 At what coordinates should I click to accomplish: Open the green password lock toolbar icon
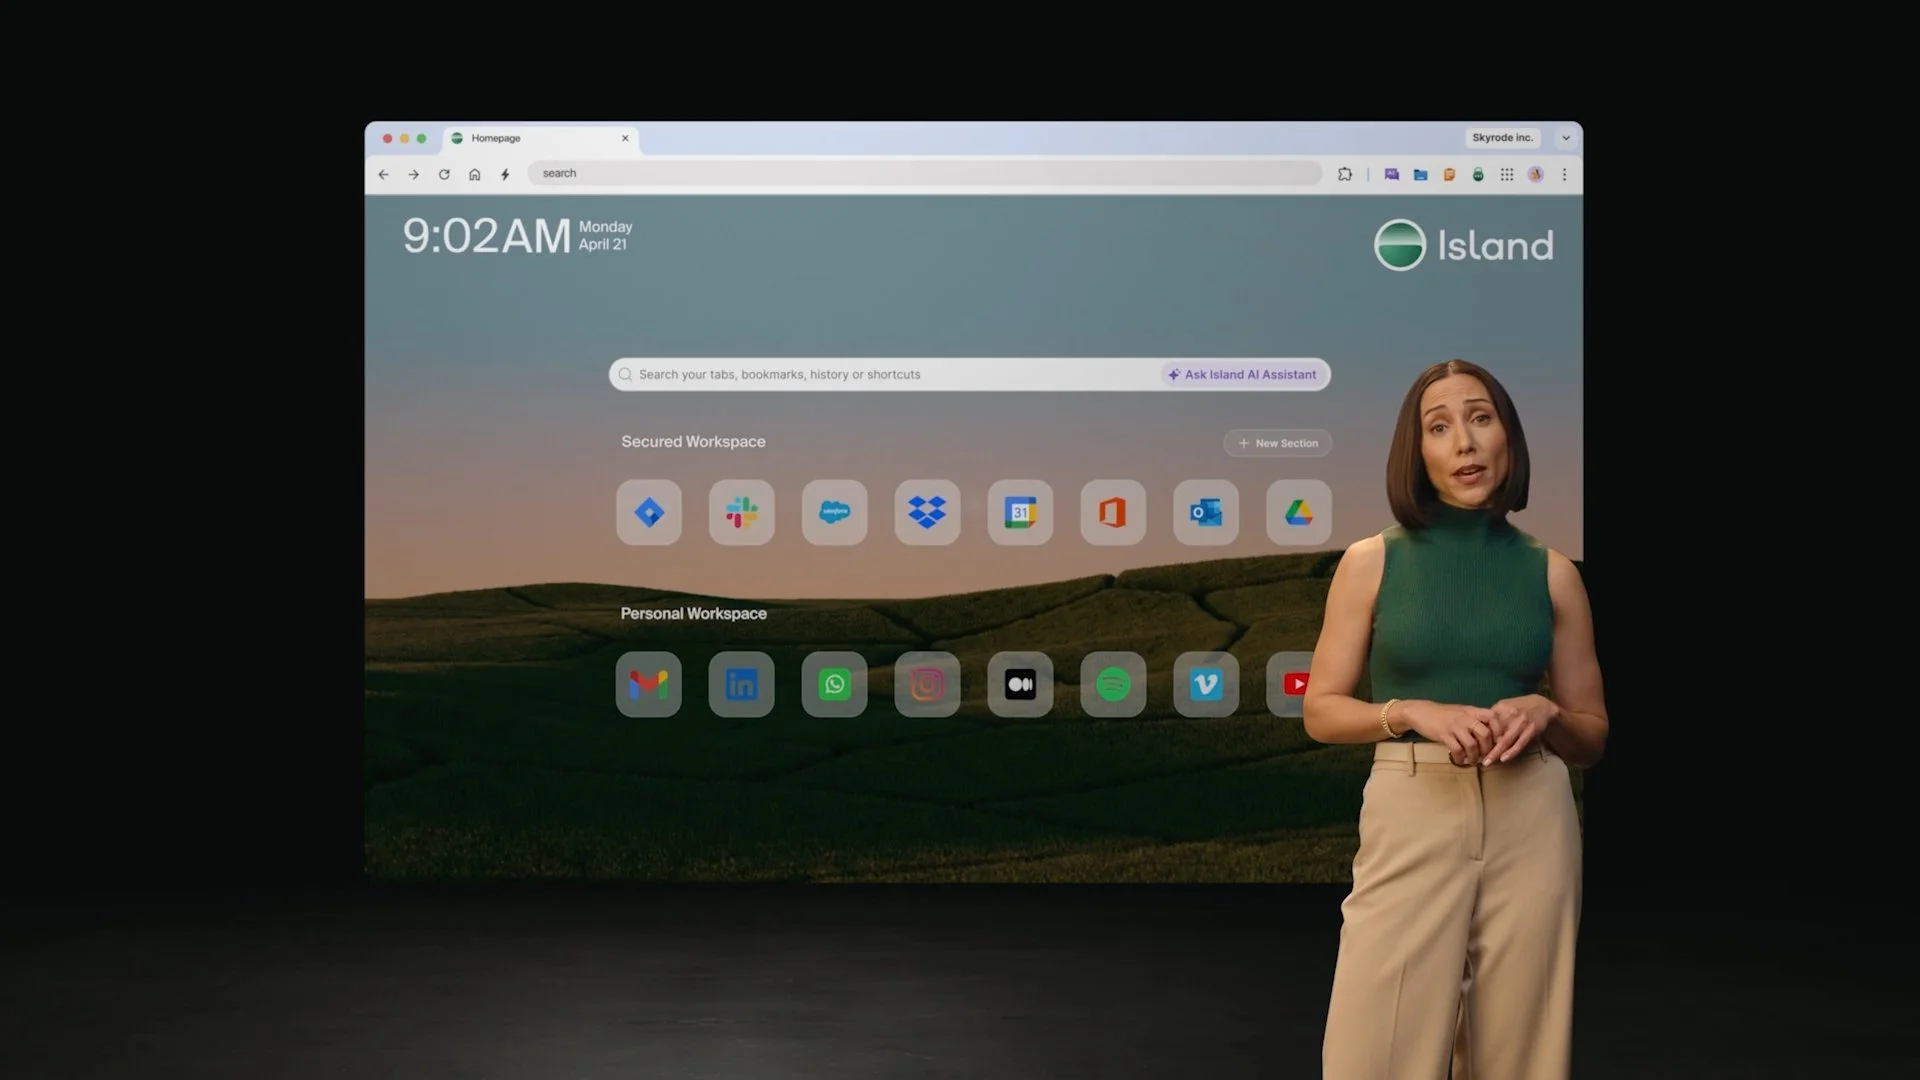pyautogui.click(x=1478, y=174)
